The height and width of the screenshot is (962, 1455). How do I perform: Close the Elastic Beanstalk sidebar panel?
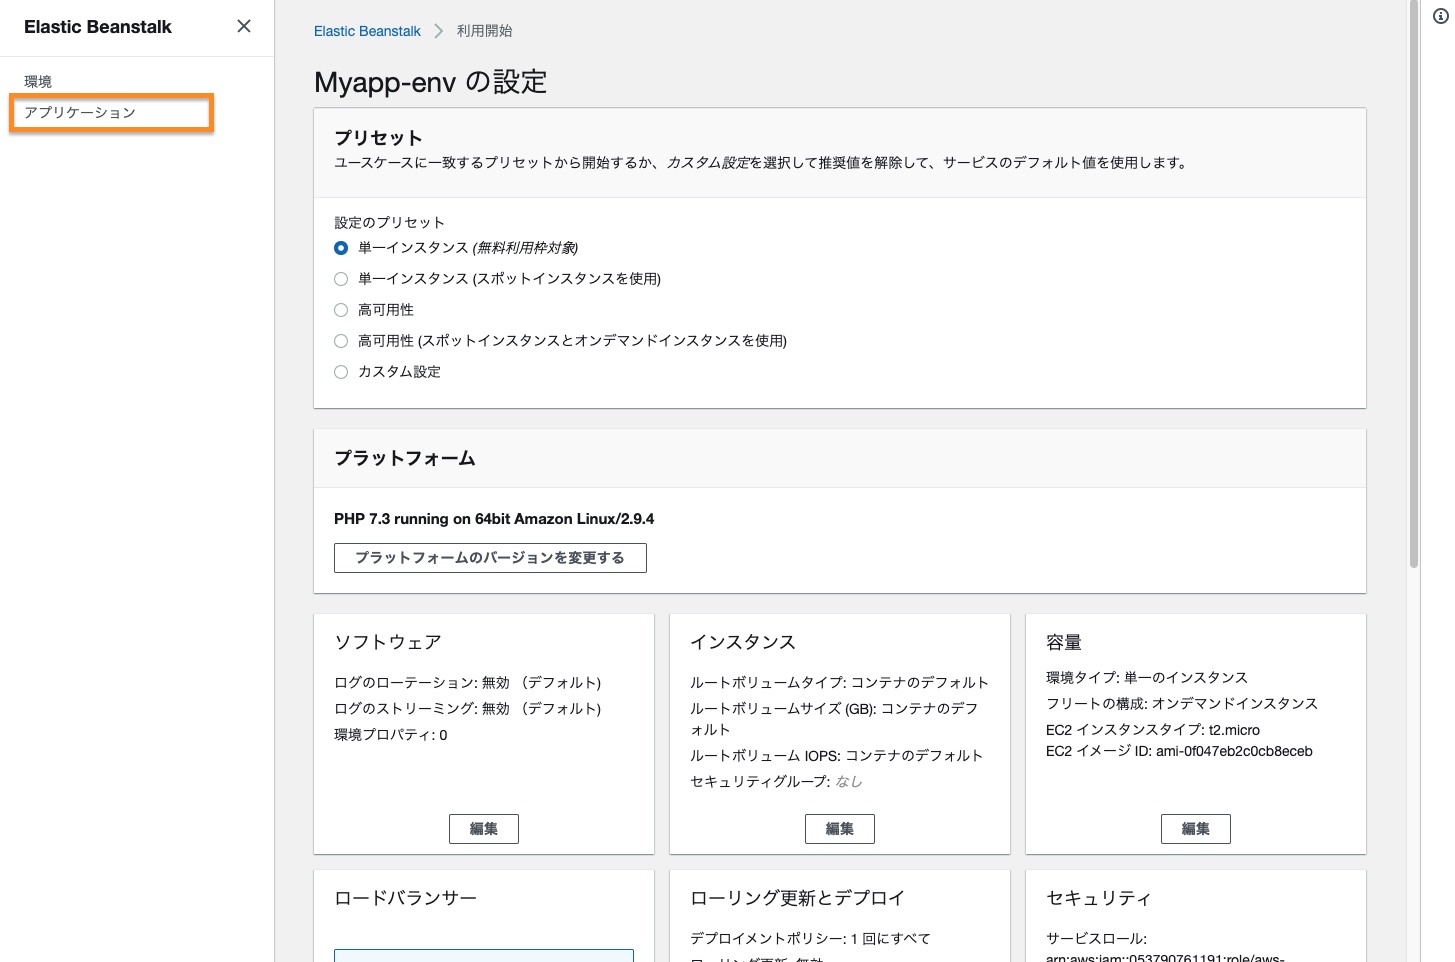pos(244,26)
